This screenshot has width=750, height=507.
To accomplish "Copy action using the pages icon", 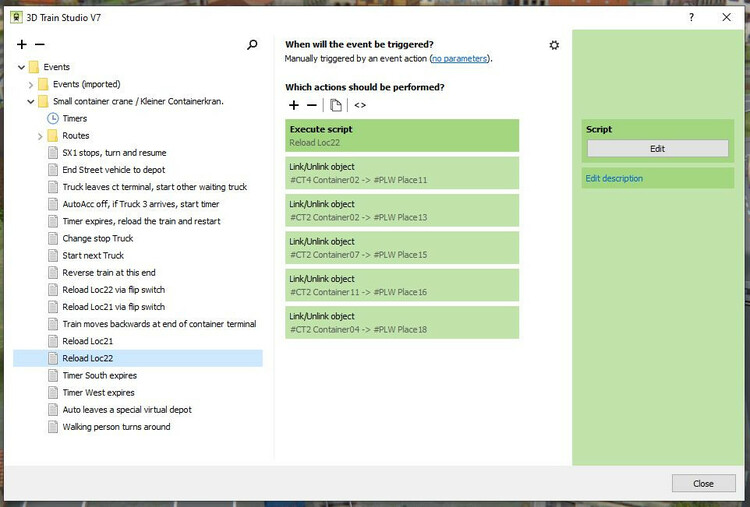I will pos(336,105).
